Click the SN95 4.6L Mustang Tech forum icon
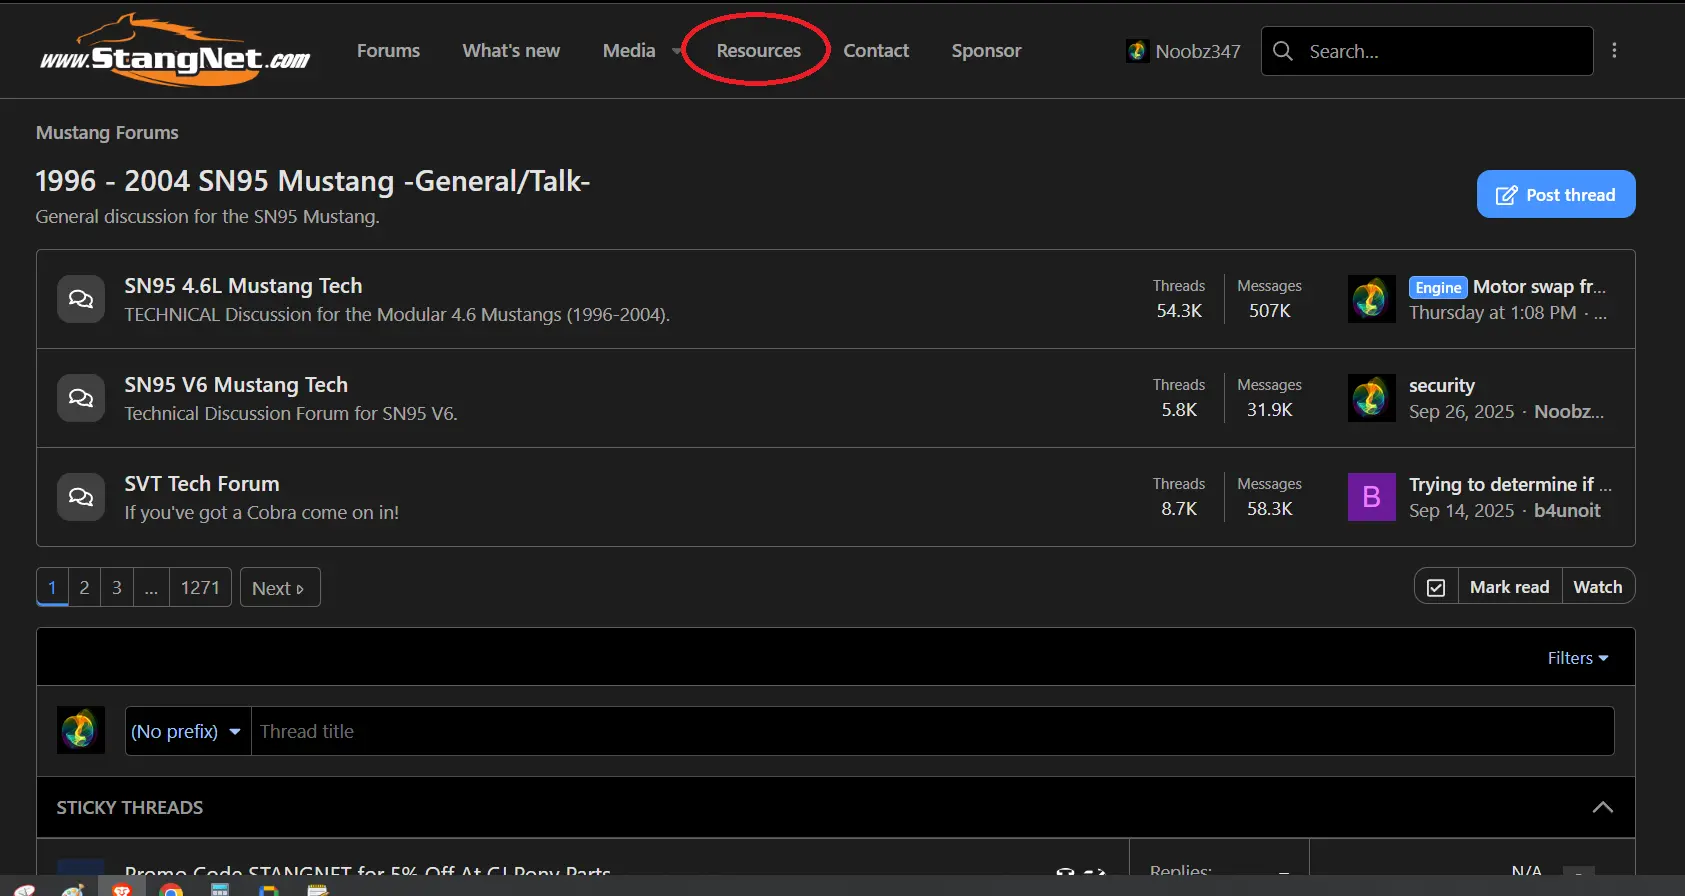Image resolution: width=1685 pixels, height=896 pixels. coord(81,299)
